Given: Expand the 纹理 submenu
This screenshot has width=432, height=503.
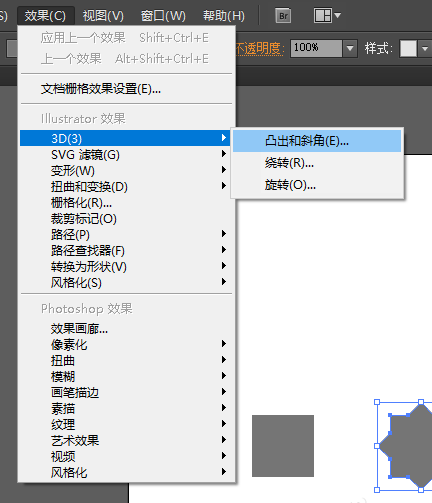Looking at the screenshot, I should point(125,424).
